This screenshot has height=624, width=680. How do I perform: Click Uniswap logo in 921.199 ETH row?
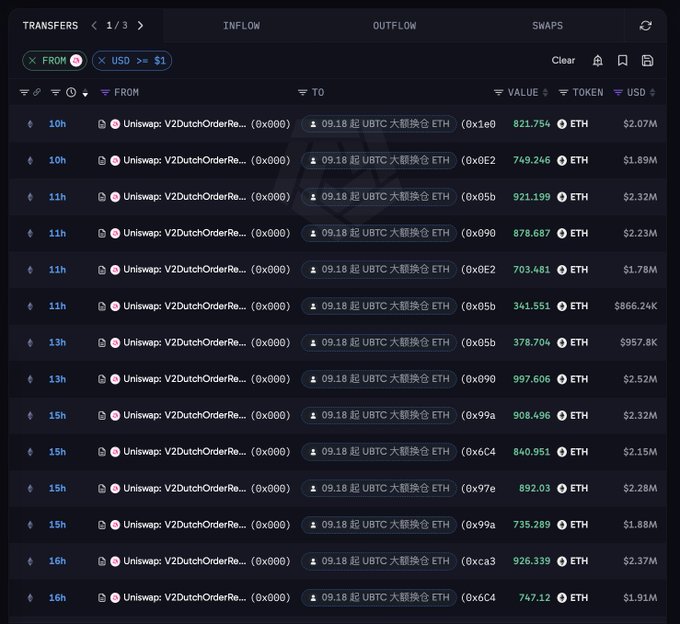(115, 197)
